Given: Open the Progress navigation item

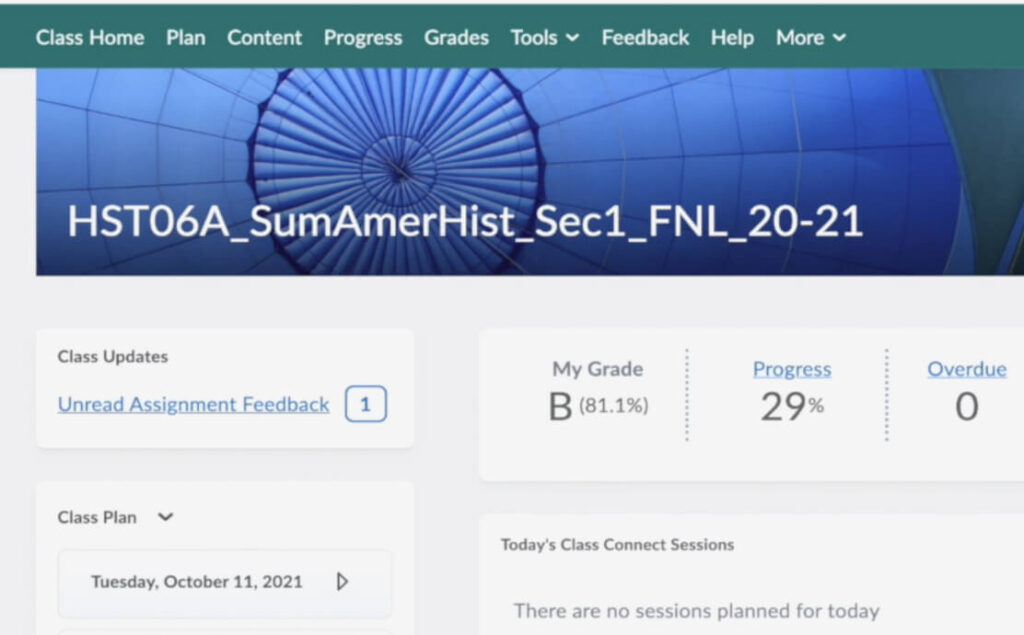Looking at the screenshot, I should pos(362,38).
